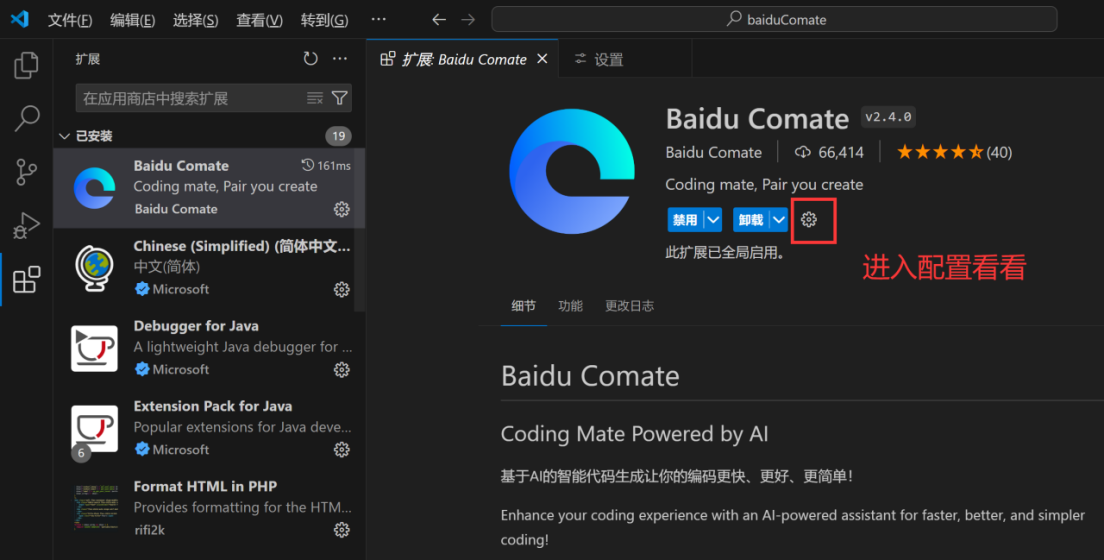Open extensions panel more actions menu

(x=340, y=58)
